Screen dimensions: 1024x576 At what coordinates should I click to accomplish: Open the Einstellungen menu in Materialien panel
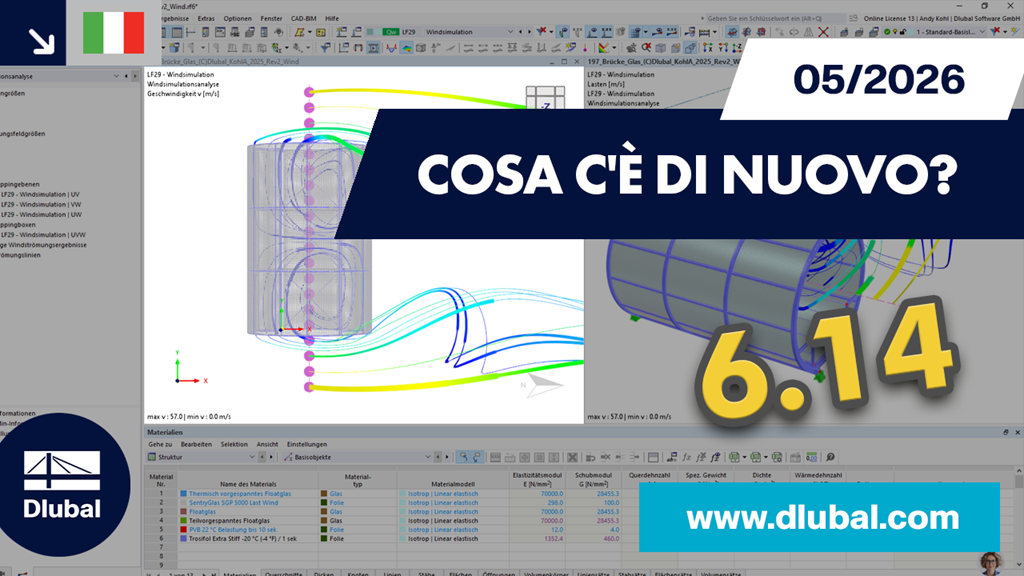tap(306, 444)
